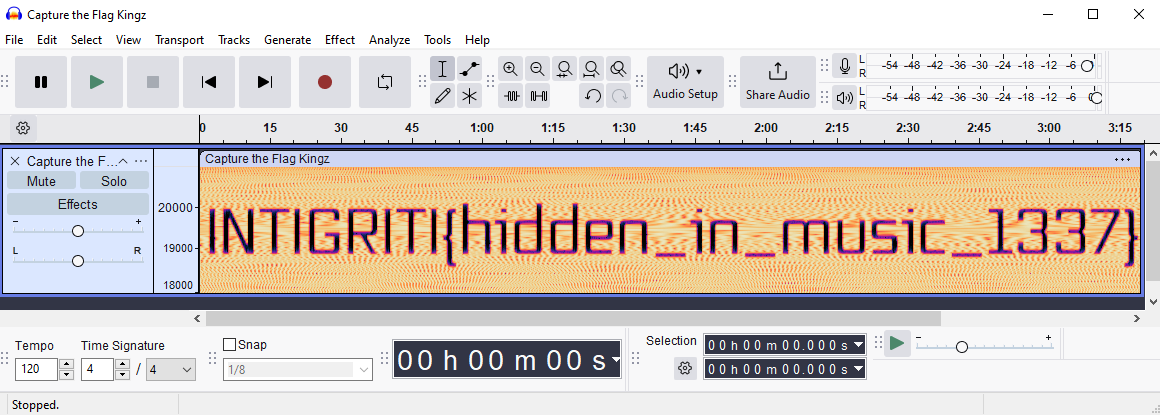The image size is (1160, 415).
Task: Expand the time signature denominator dropdown
Action: 171,370
